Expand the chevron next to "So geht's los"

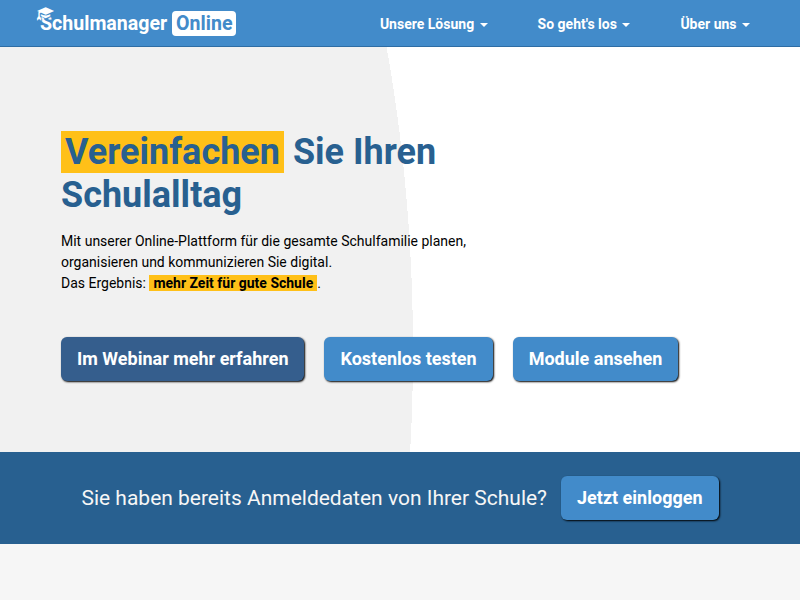click(x=625, y=25)
